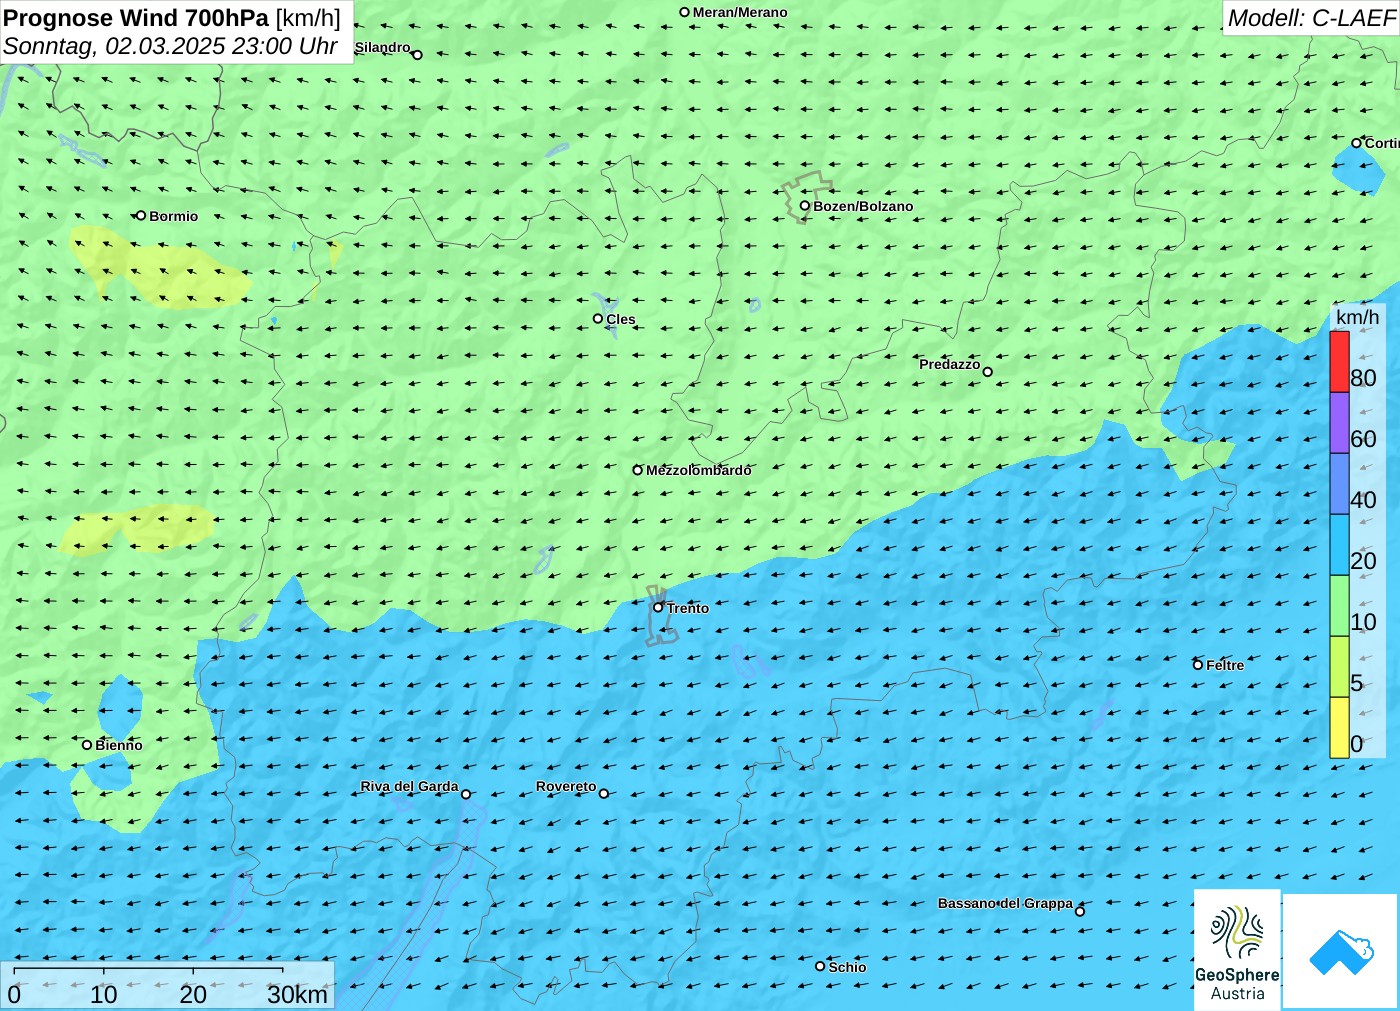Click the Bormio location marker
Screen dimensions: 1400x1011
(141, 215)
